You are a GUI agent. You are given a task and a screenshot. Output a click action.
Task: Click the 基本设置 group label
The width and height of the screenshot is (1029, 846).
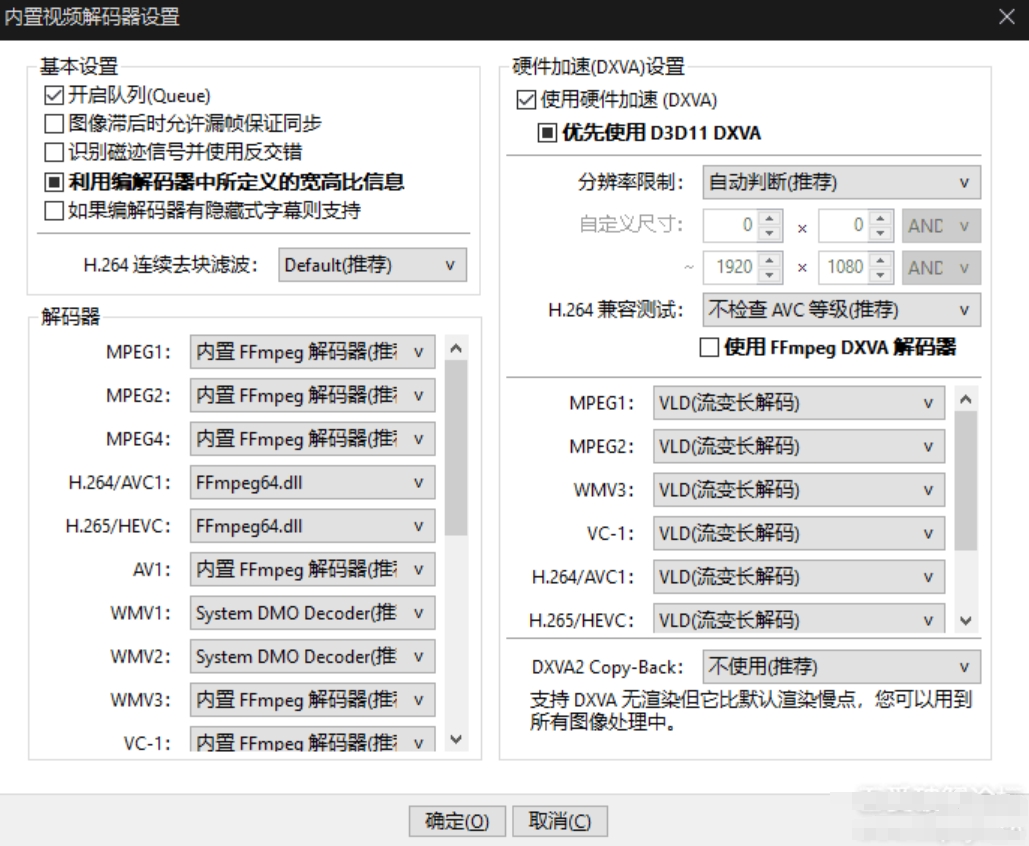79,66
